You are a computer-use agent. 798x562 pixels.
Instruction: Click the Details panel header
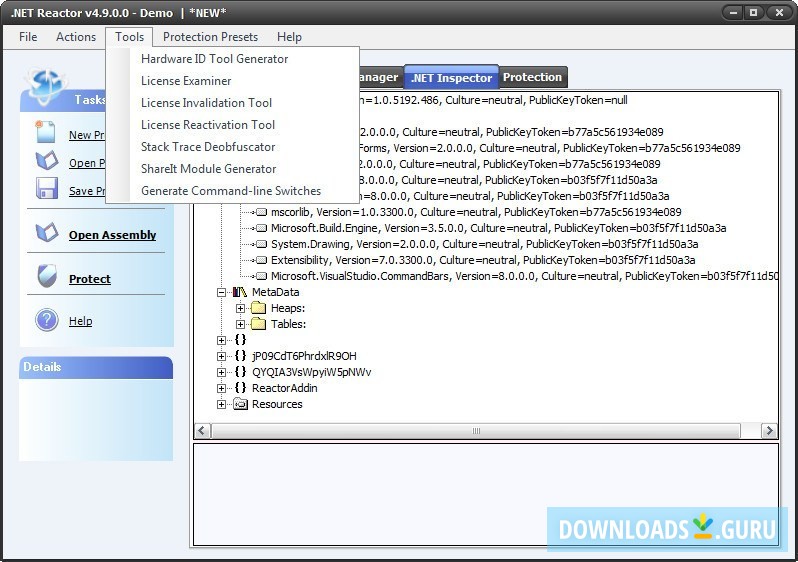pyautogui.click(x=96, y=367)
